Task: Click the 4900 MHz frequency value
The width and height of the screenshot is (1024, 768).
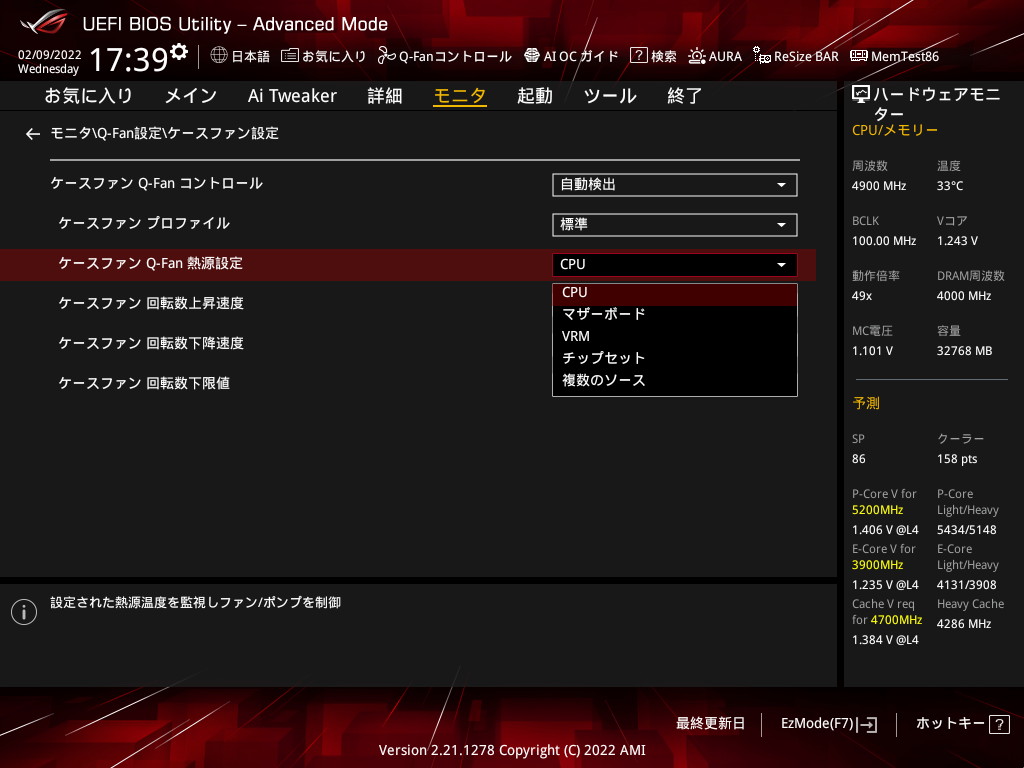Action: pos(878,186)
